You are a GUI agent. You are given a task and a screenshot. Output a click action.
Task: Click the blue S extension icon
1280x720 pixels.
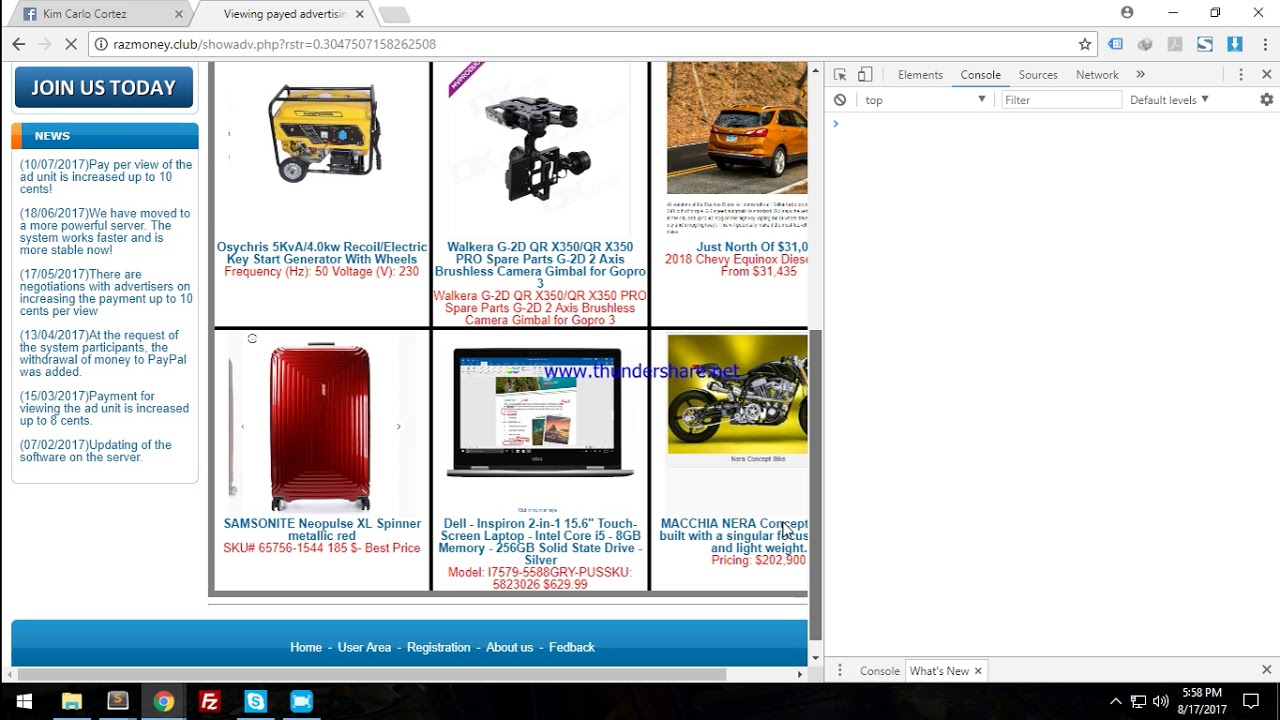(x=1205, y=44)
